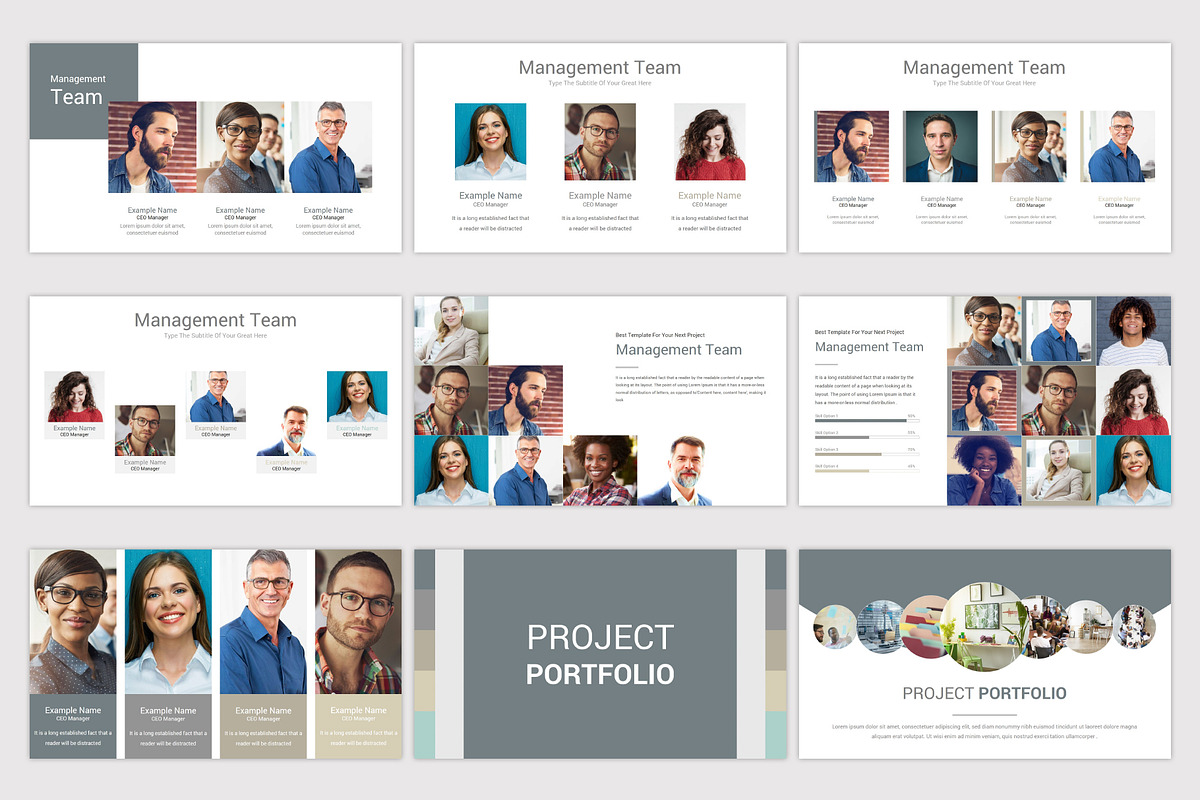This screenshot has height=800, width=1200.
Task: Click the 'Management Team' heading on the collage slide
Action: click(x=679, y=350)
